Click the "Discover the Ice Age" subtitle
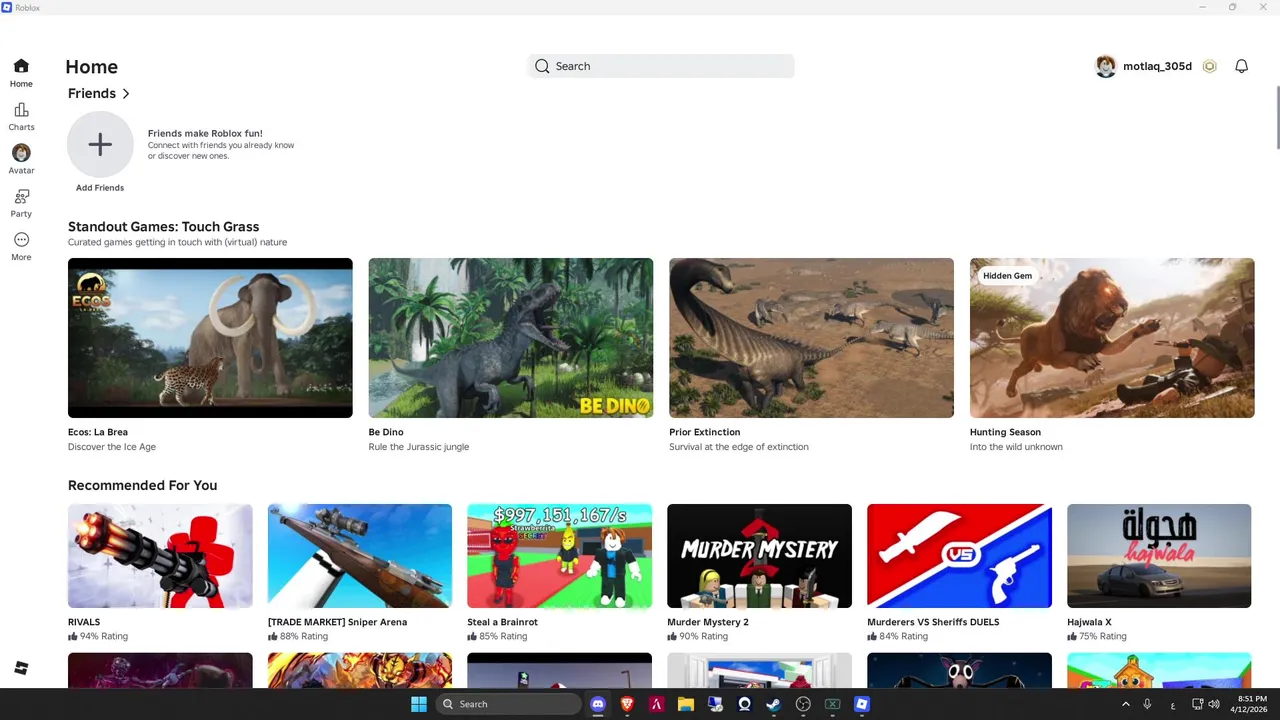The width and height of the screenshot is (1280, 720). tap(112, 447)
